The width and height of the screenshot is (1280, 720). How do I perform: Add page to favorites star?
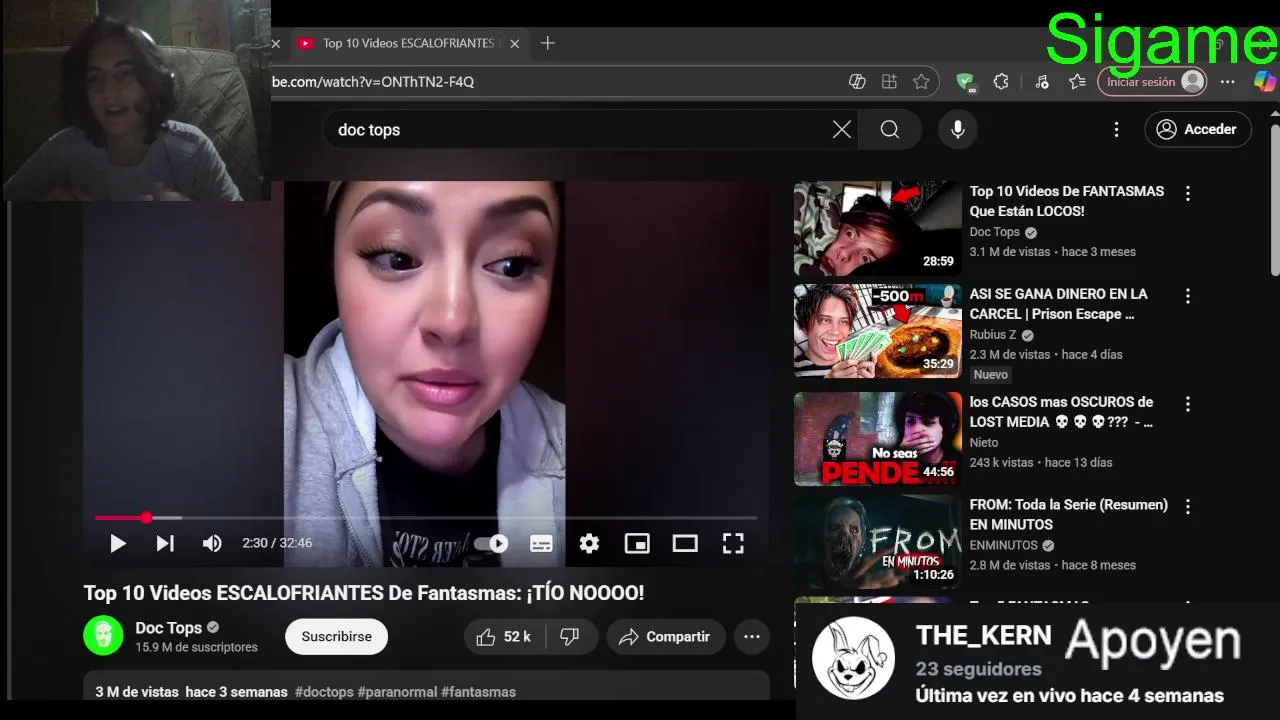921,82
